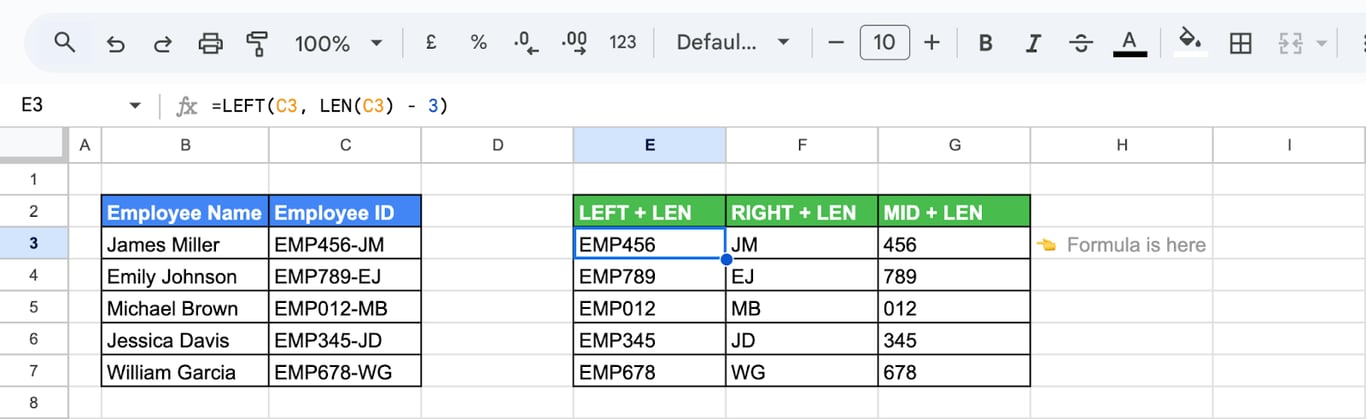The width and height of the screenshot is (1366, 419).
Task: Select column A header
Action: pyautogui.click(x=84, y=145)
